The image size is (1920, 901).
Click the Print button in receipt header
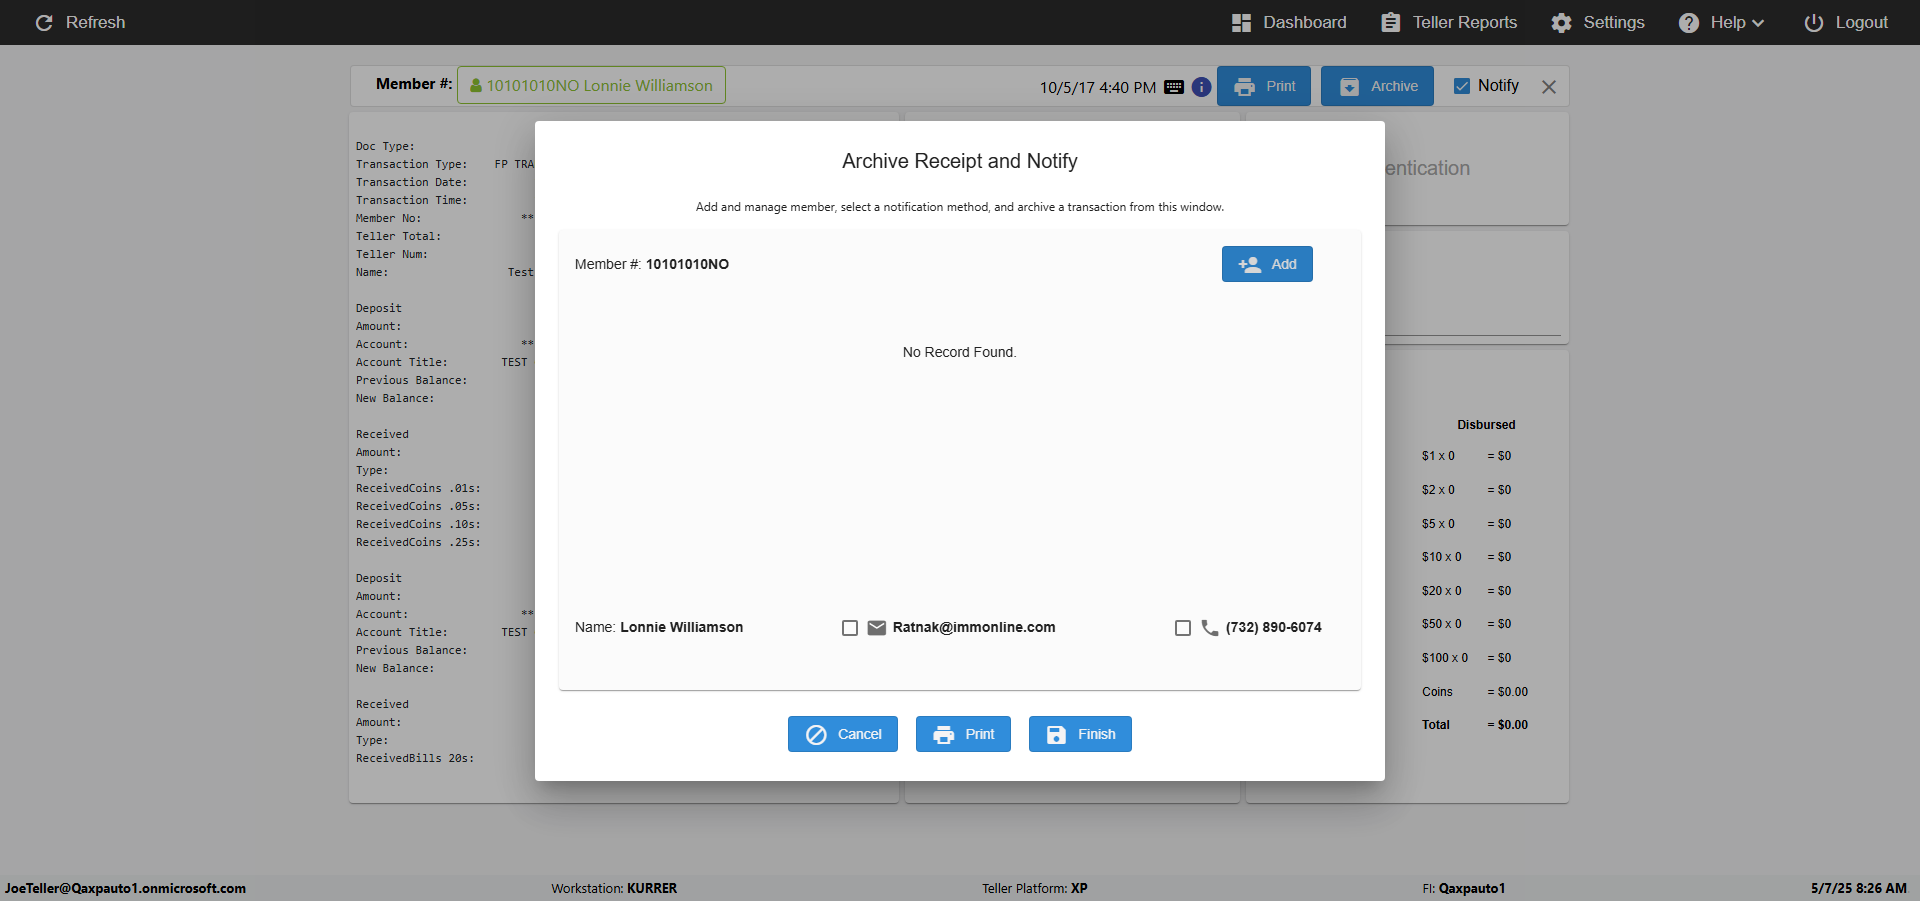pyautogui.click(x=1264, y=86)
